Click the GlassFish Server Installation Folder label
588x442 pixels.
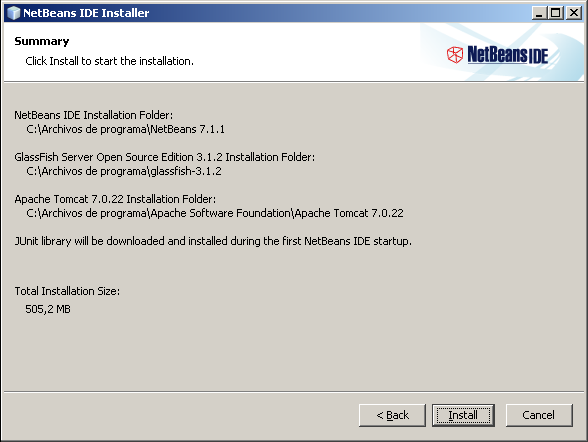coord(165,157)
